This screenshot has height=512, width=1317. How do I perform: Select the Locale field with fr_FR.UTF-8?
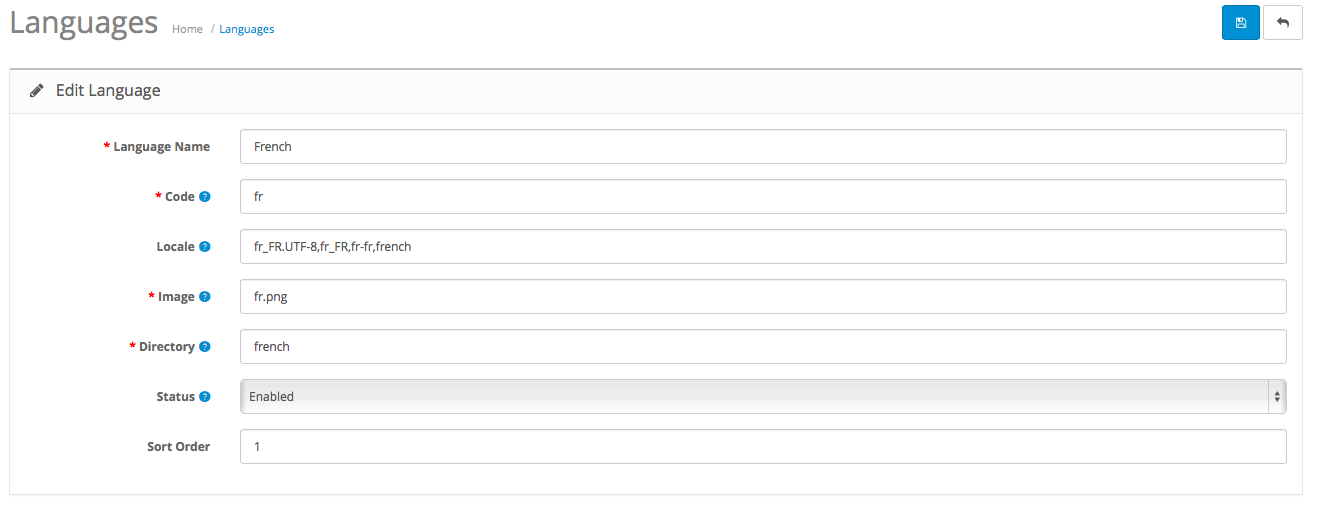tap(763, 246)
